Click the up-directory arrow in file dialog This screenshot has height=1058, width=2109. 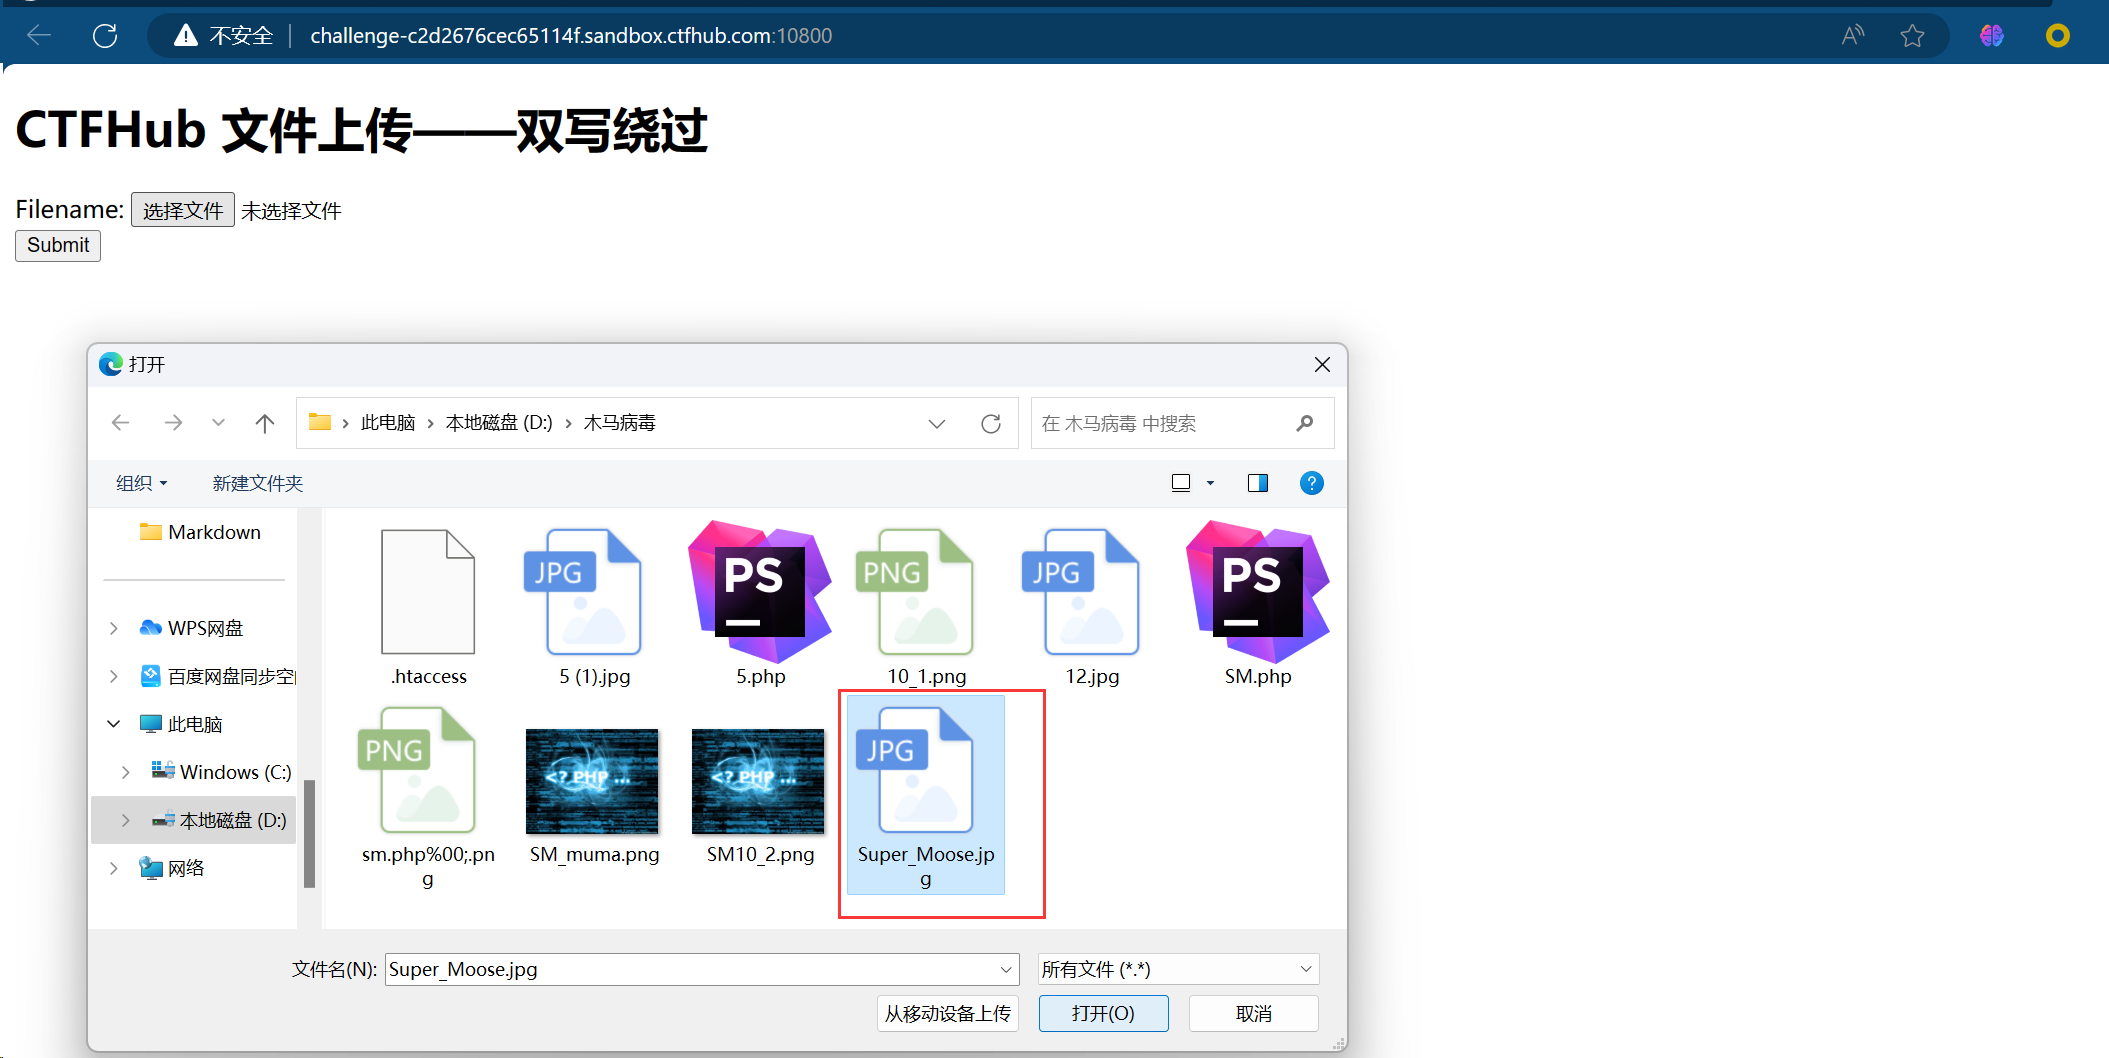(x=264, y=423)
